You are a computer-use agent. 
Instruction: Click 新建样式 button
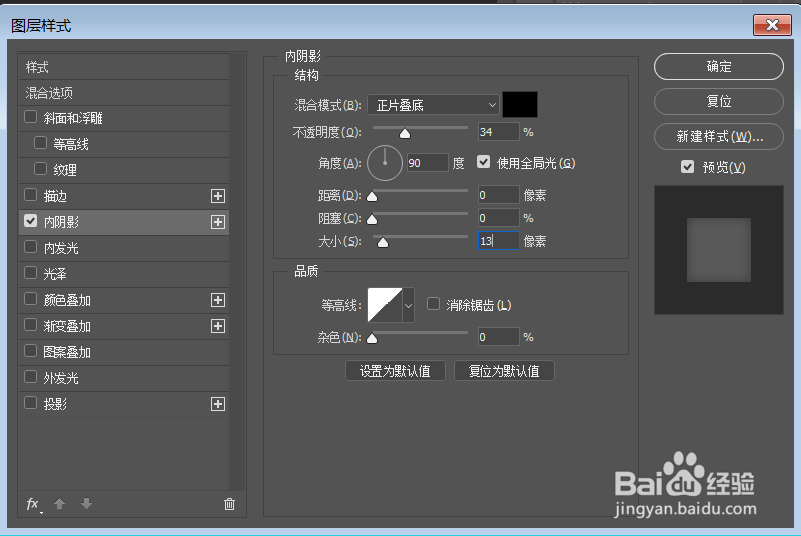point(718,136)
